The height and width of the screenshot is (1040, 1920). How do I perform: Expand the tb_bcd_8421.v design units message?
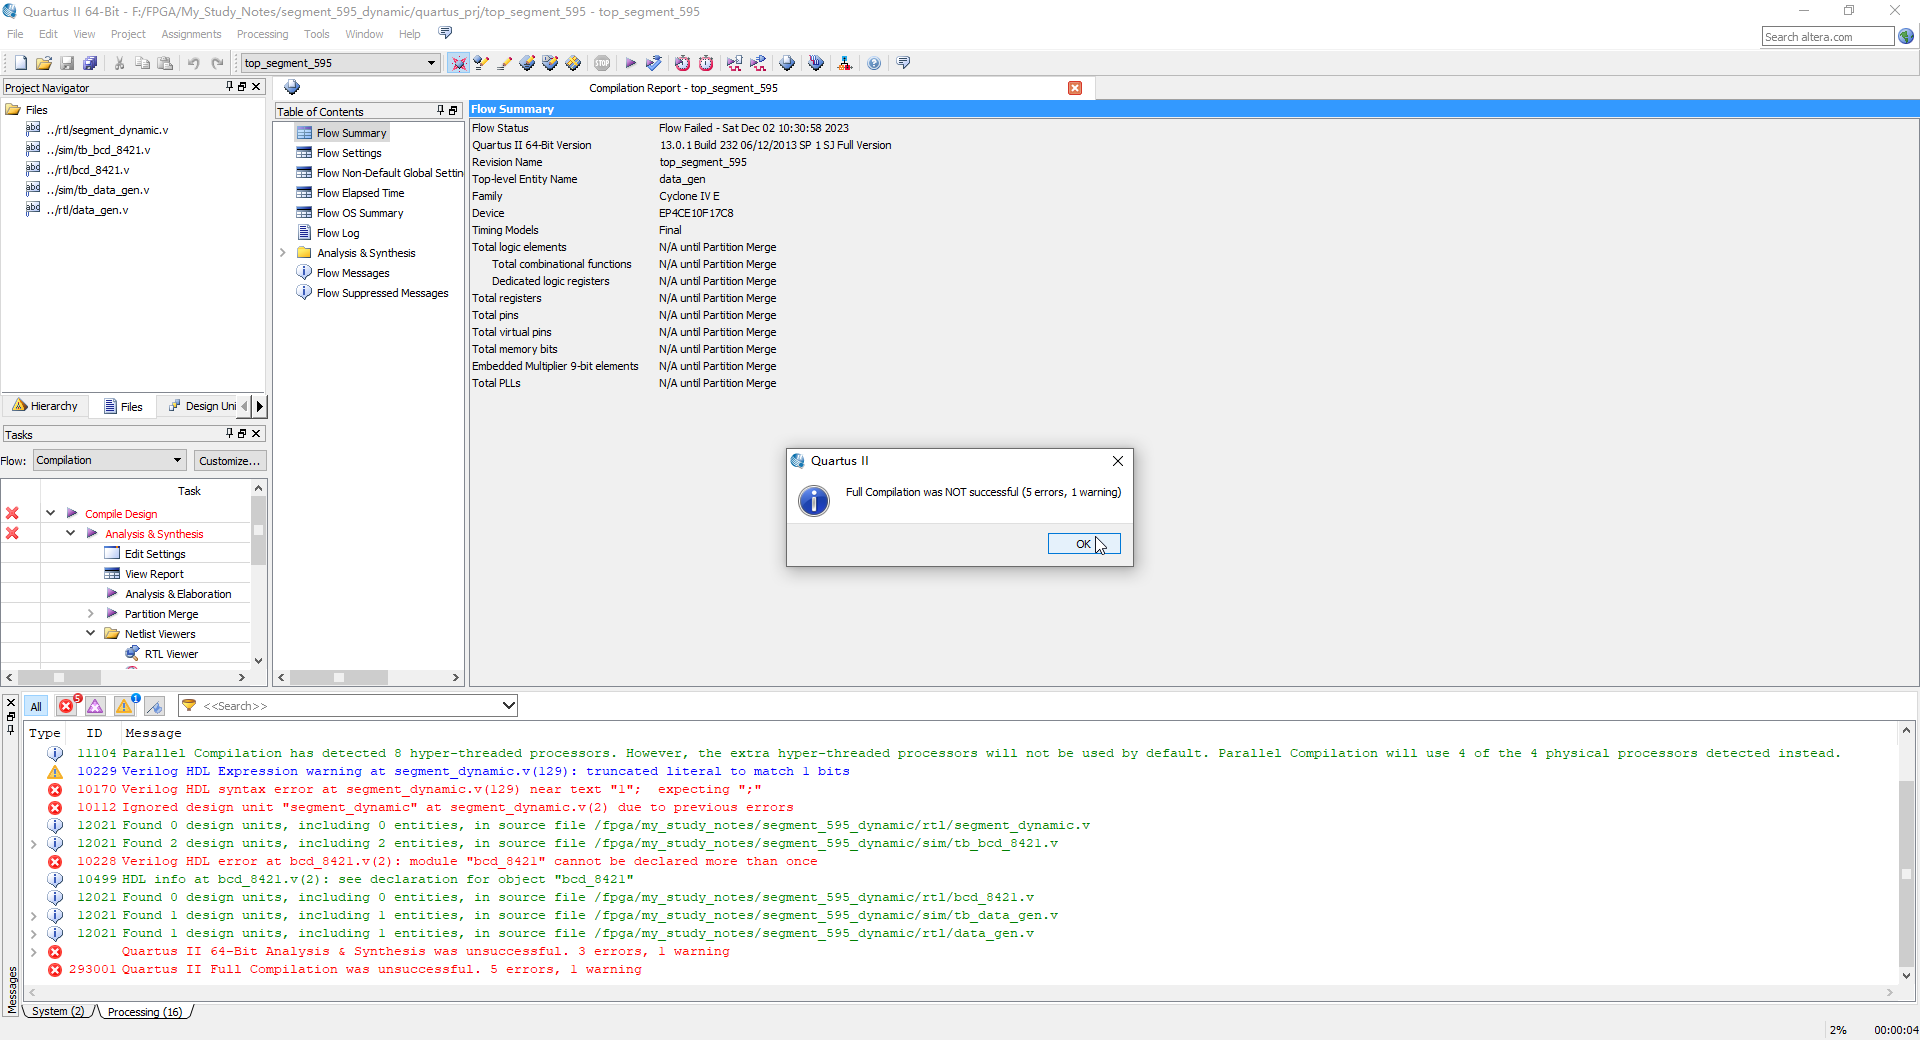[x=34, y=843]
